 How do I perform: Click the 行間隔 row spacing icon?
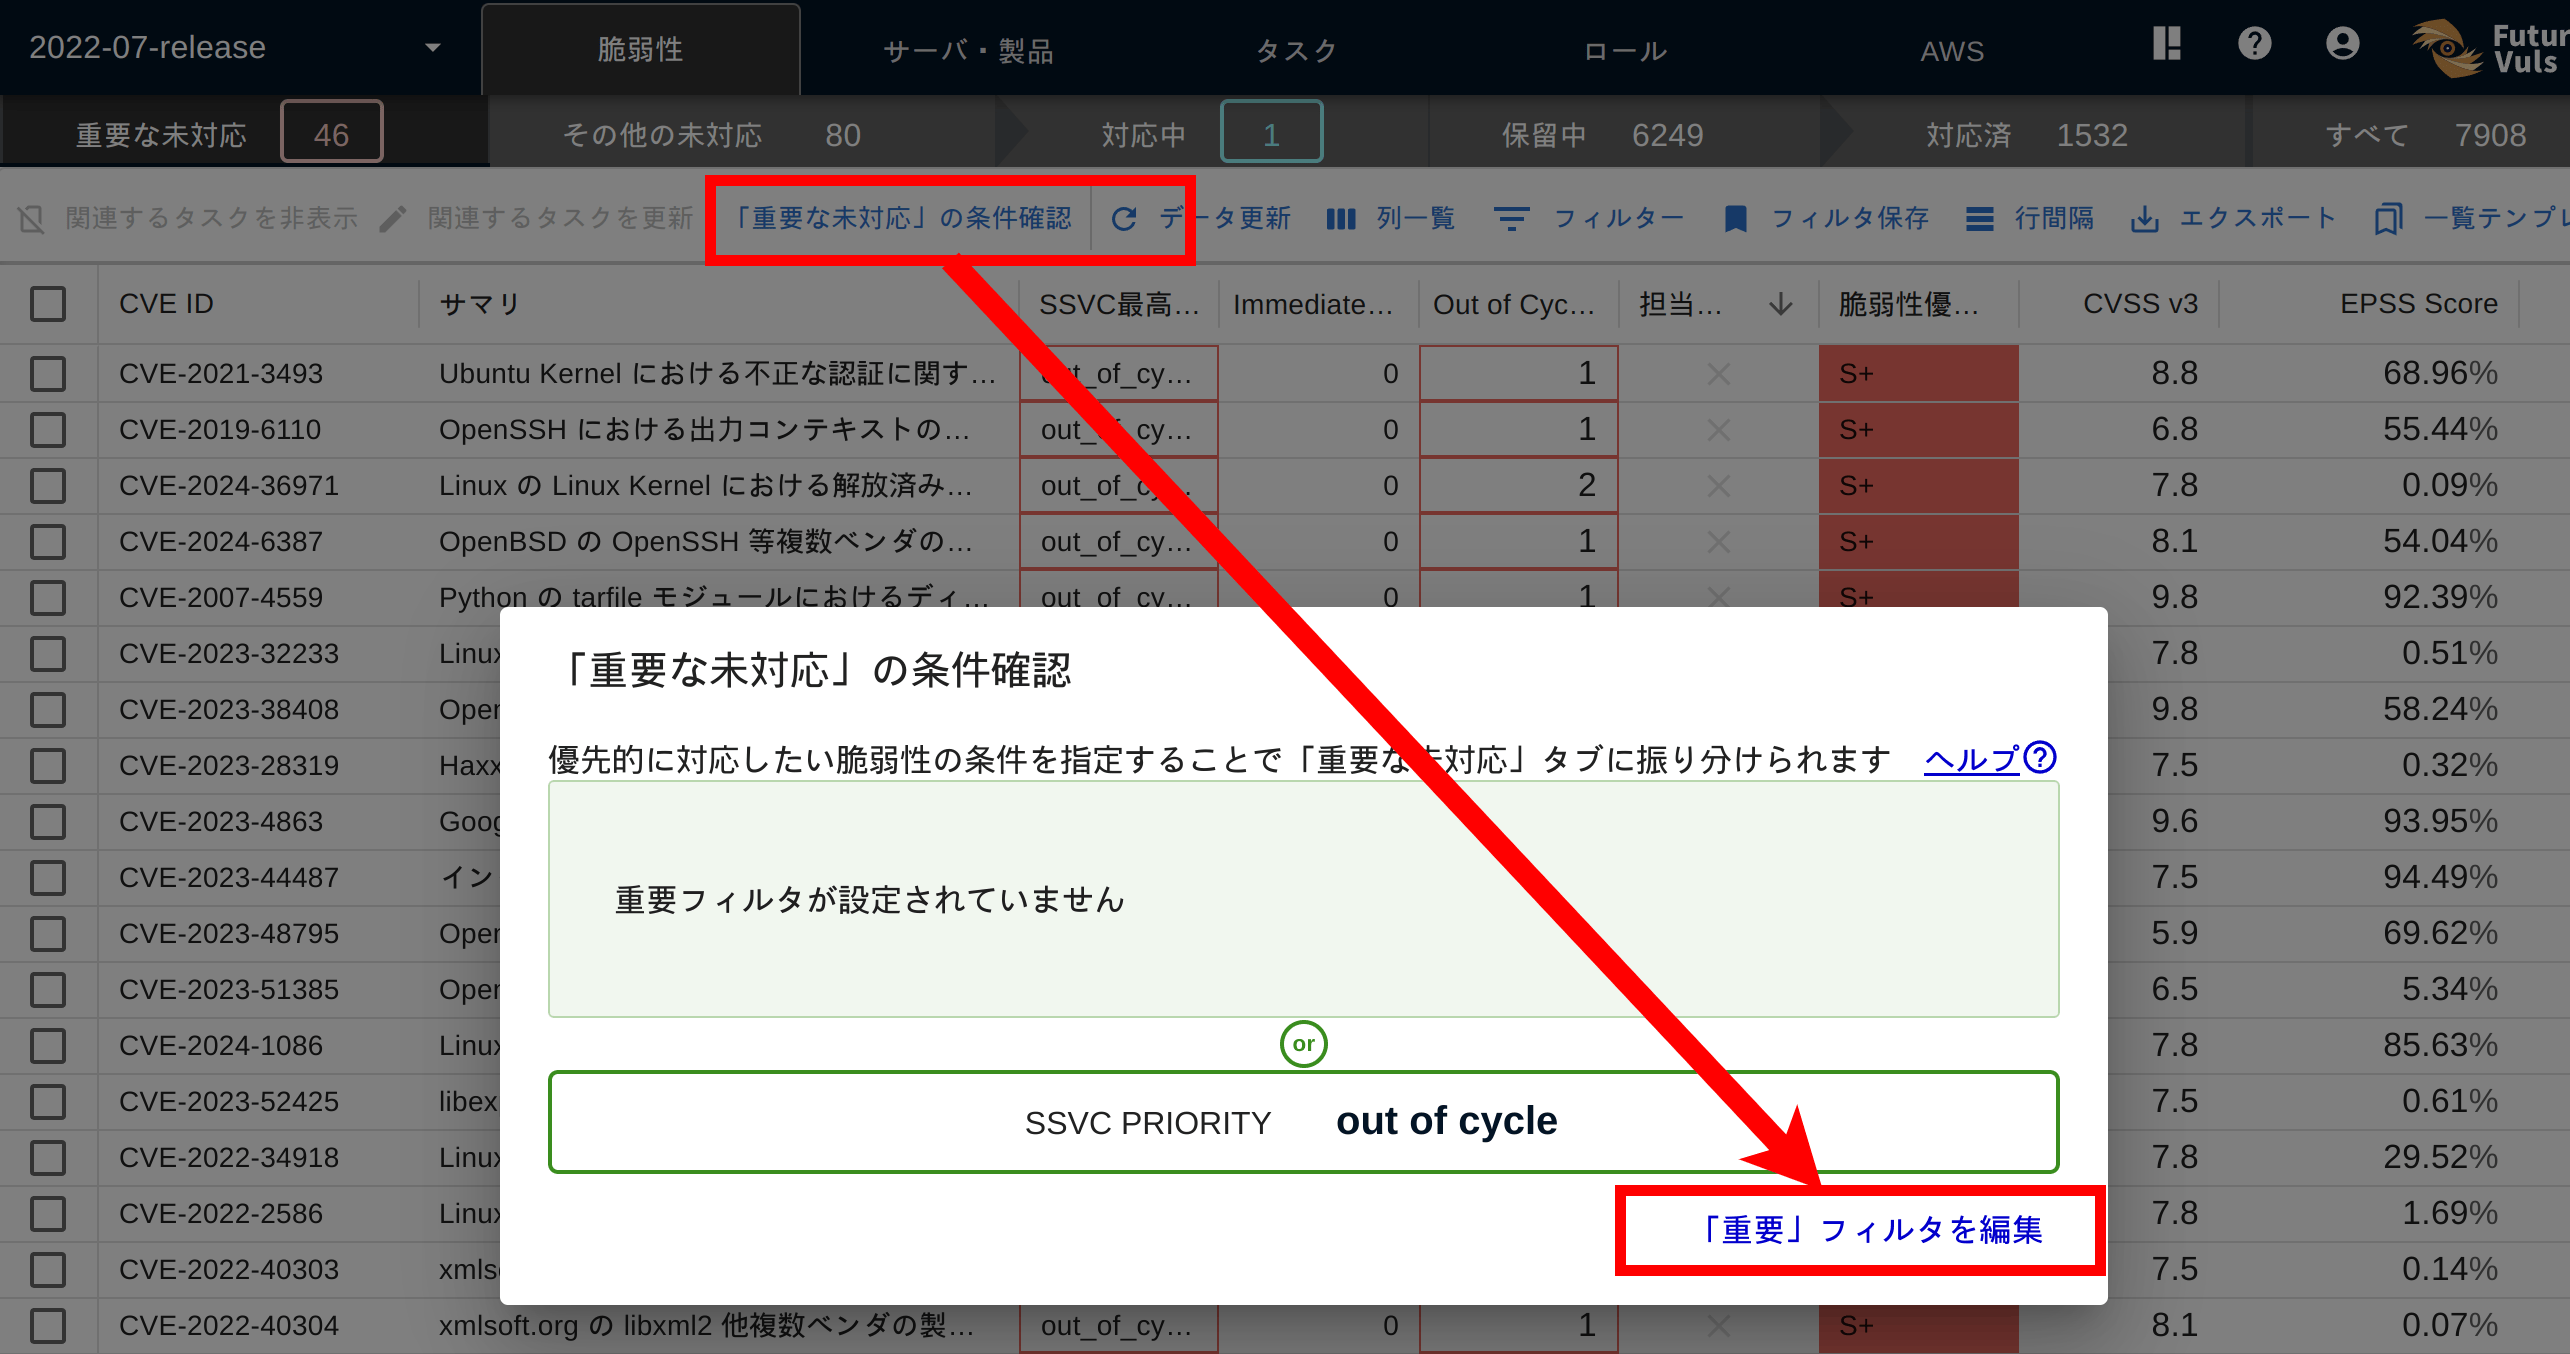[1979, 218]
